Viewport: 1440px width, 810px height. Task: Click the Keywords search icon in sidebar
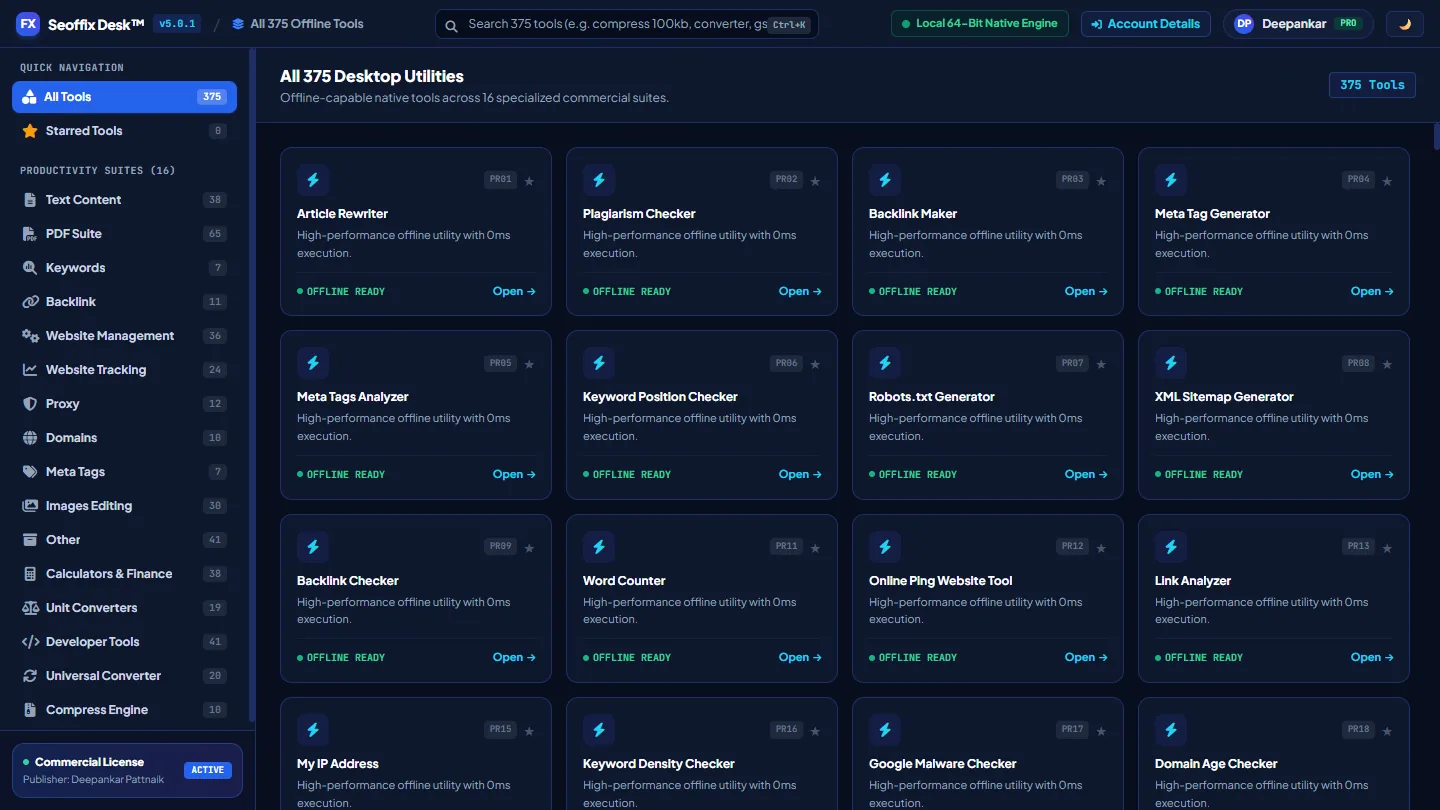pyautogui.click(x=30, y=268)
